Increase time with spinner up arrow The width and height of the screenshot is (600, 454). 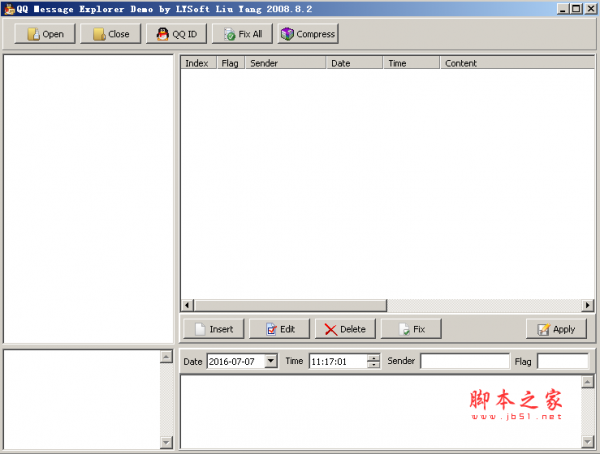pyautogui.click(x=373, y=358)
